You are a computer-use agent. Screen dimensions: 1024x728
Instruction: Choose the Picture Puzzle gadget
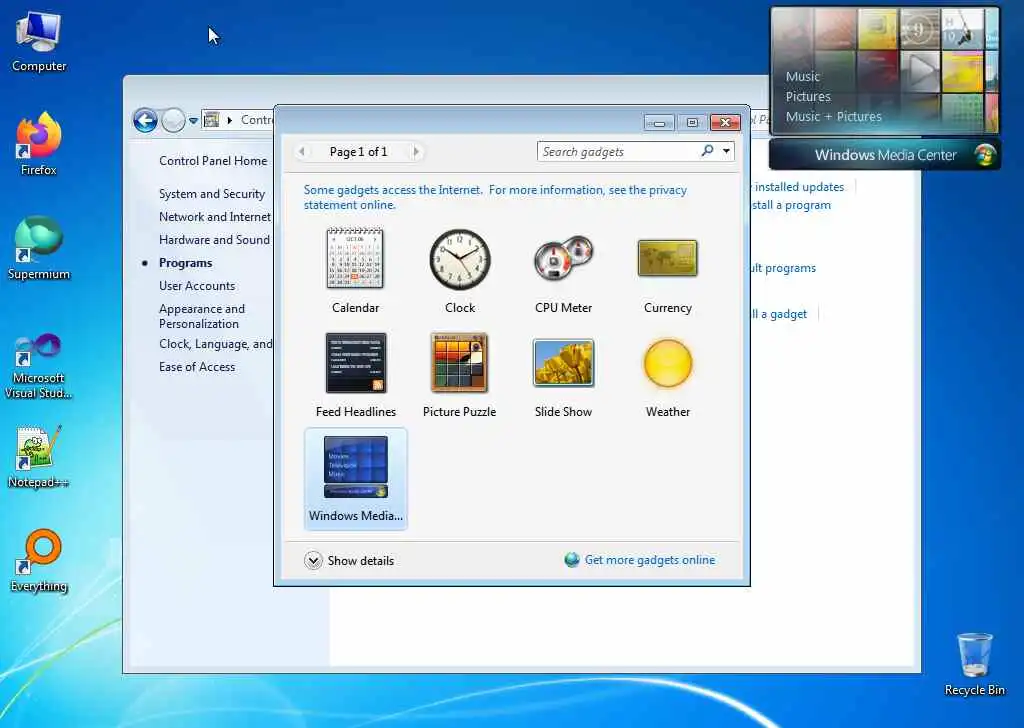[459, 362]
